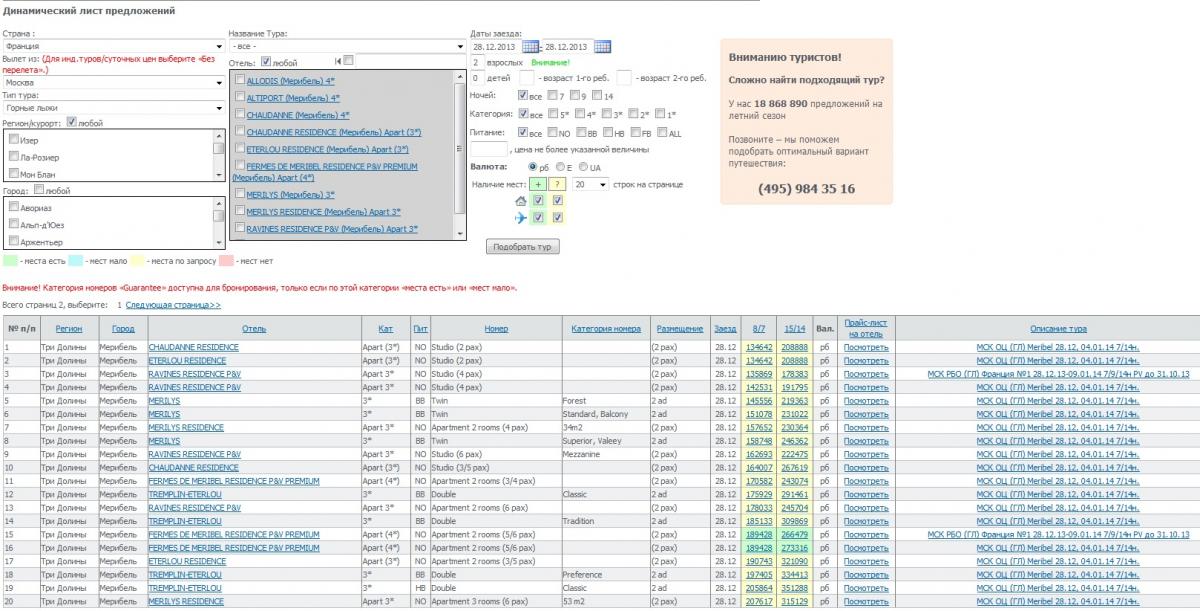The image size is (1200, 611).
Task: Click the hotel house icon
Action: pos(520,201)
